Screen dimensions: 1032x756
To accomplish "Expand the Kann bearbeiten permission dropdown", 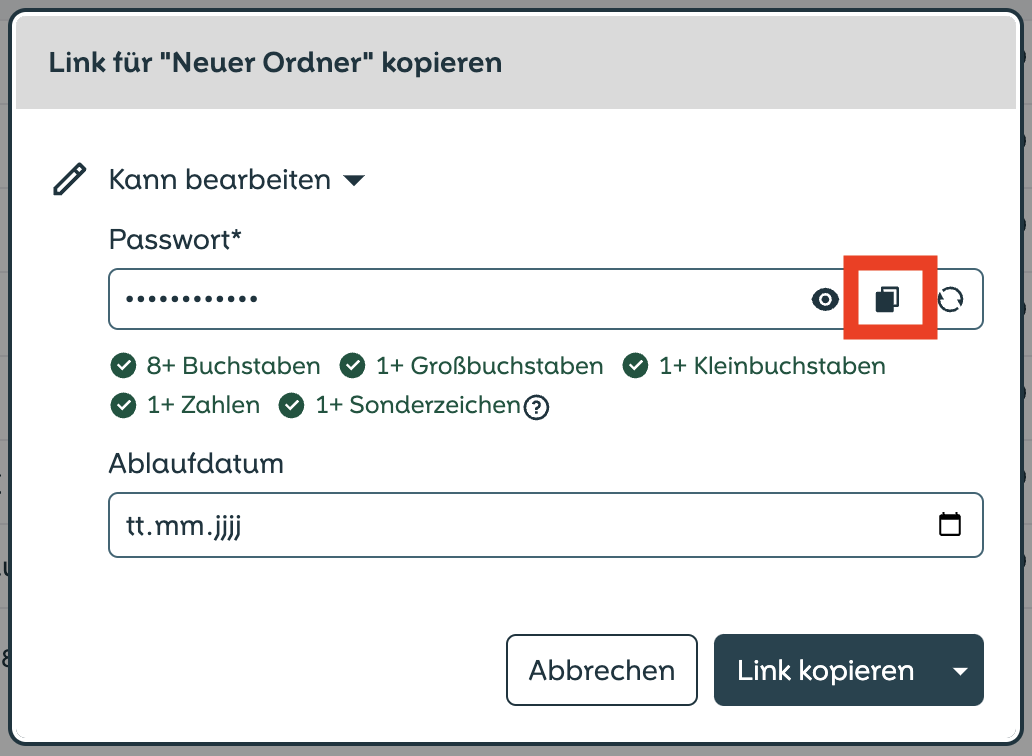I will click(354, 180).
